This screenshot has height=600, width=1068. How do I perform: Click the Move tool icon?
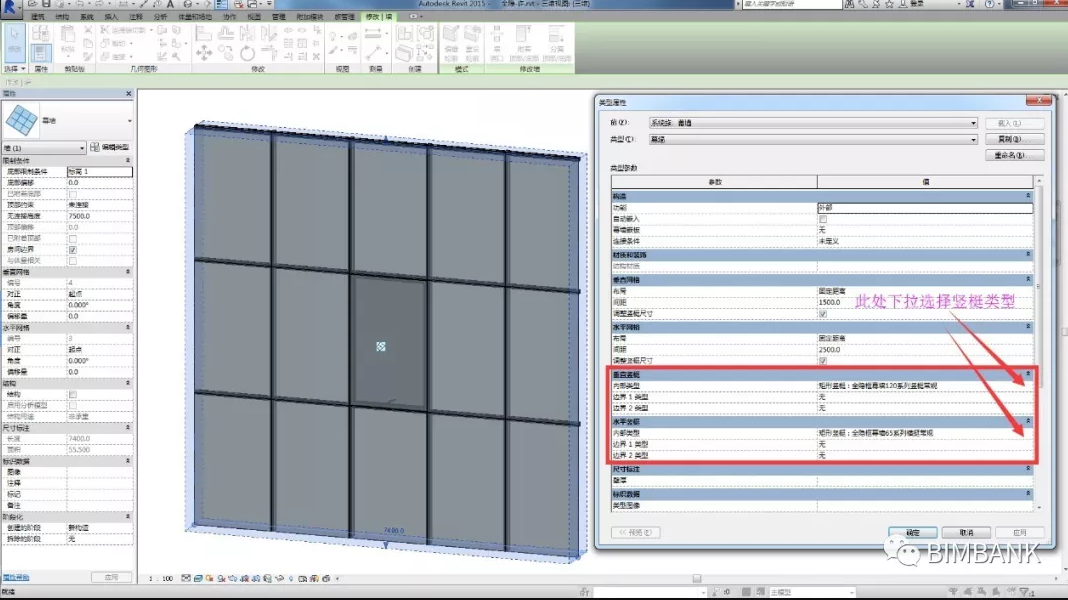pos(204,52)
